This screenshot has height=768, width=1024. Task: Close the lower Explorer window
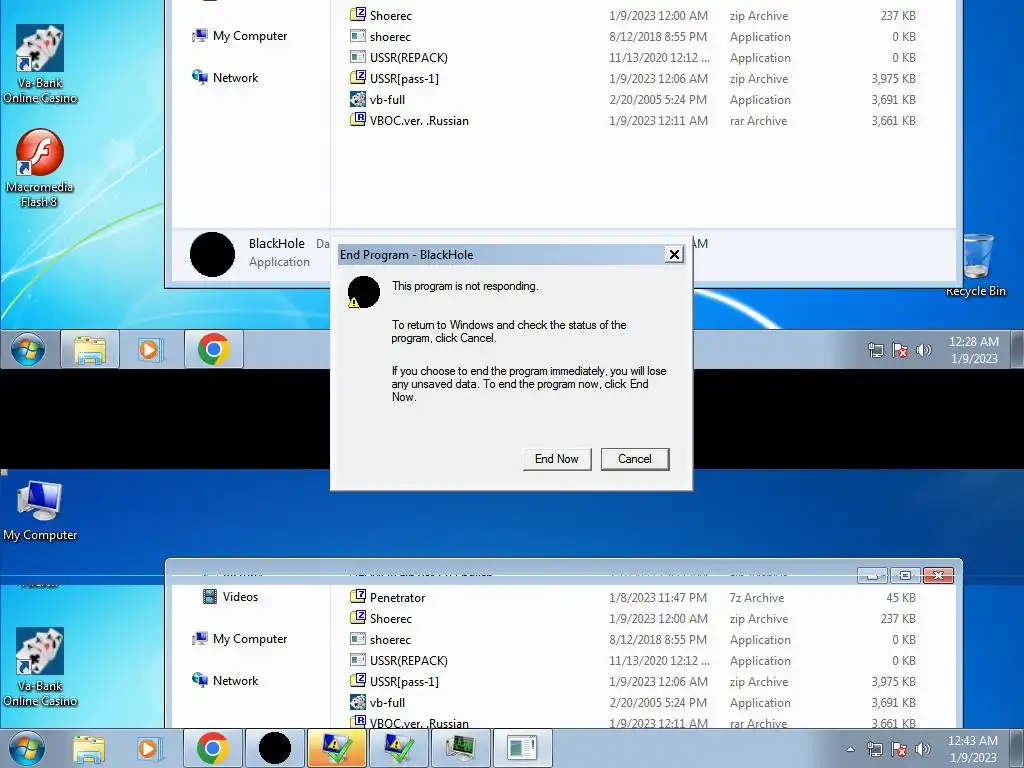pyautogui.click(x=938, y=575)
